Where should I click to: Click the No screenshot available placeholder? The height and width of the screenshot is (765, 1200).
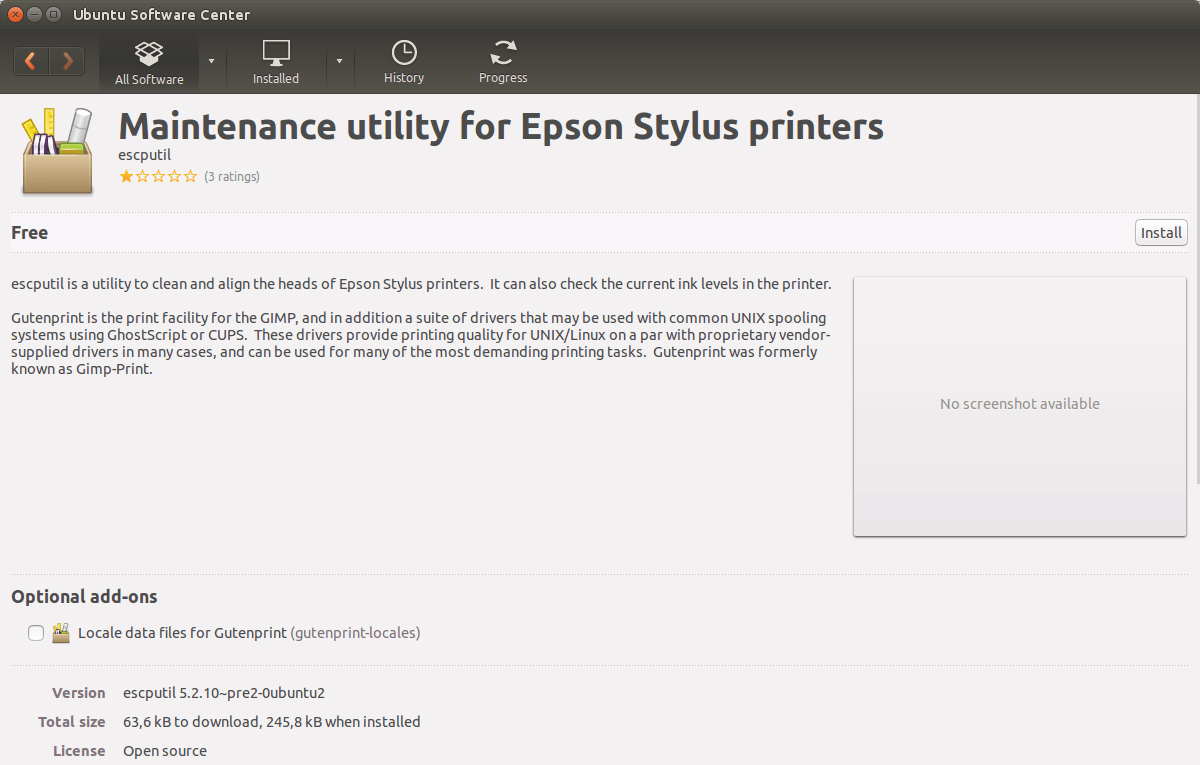click(1019, 405)
